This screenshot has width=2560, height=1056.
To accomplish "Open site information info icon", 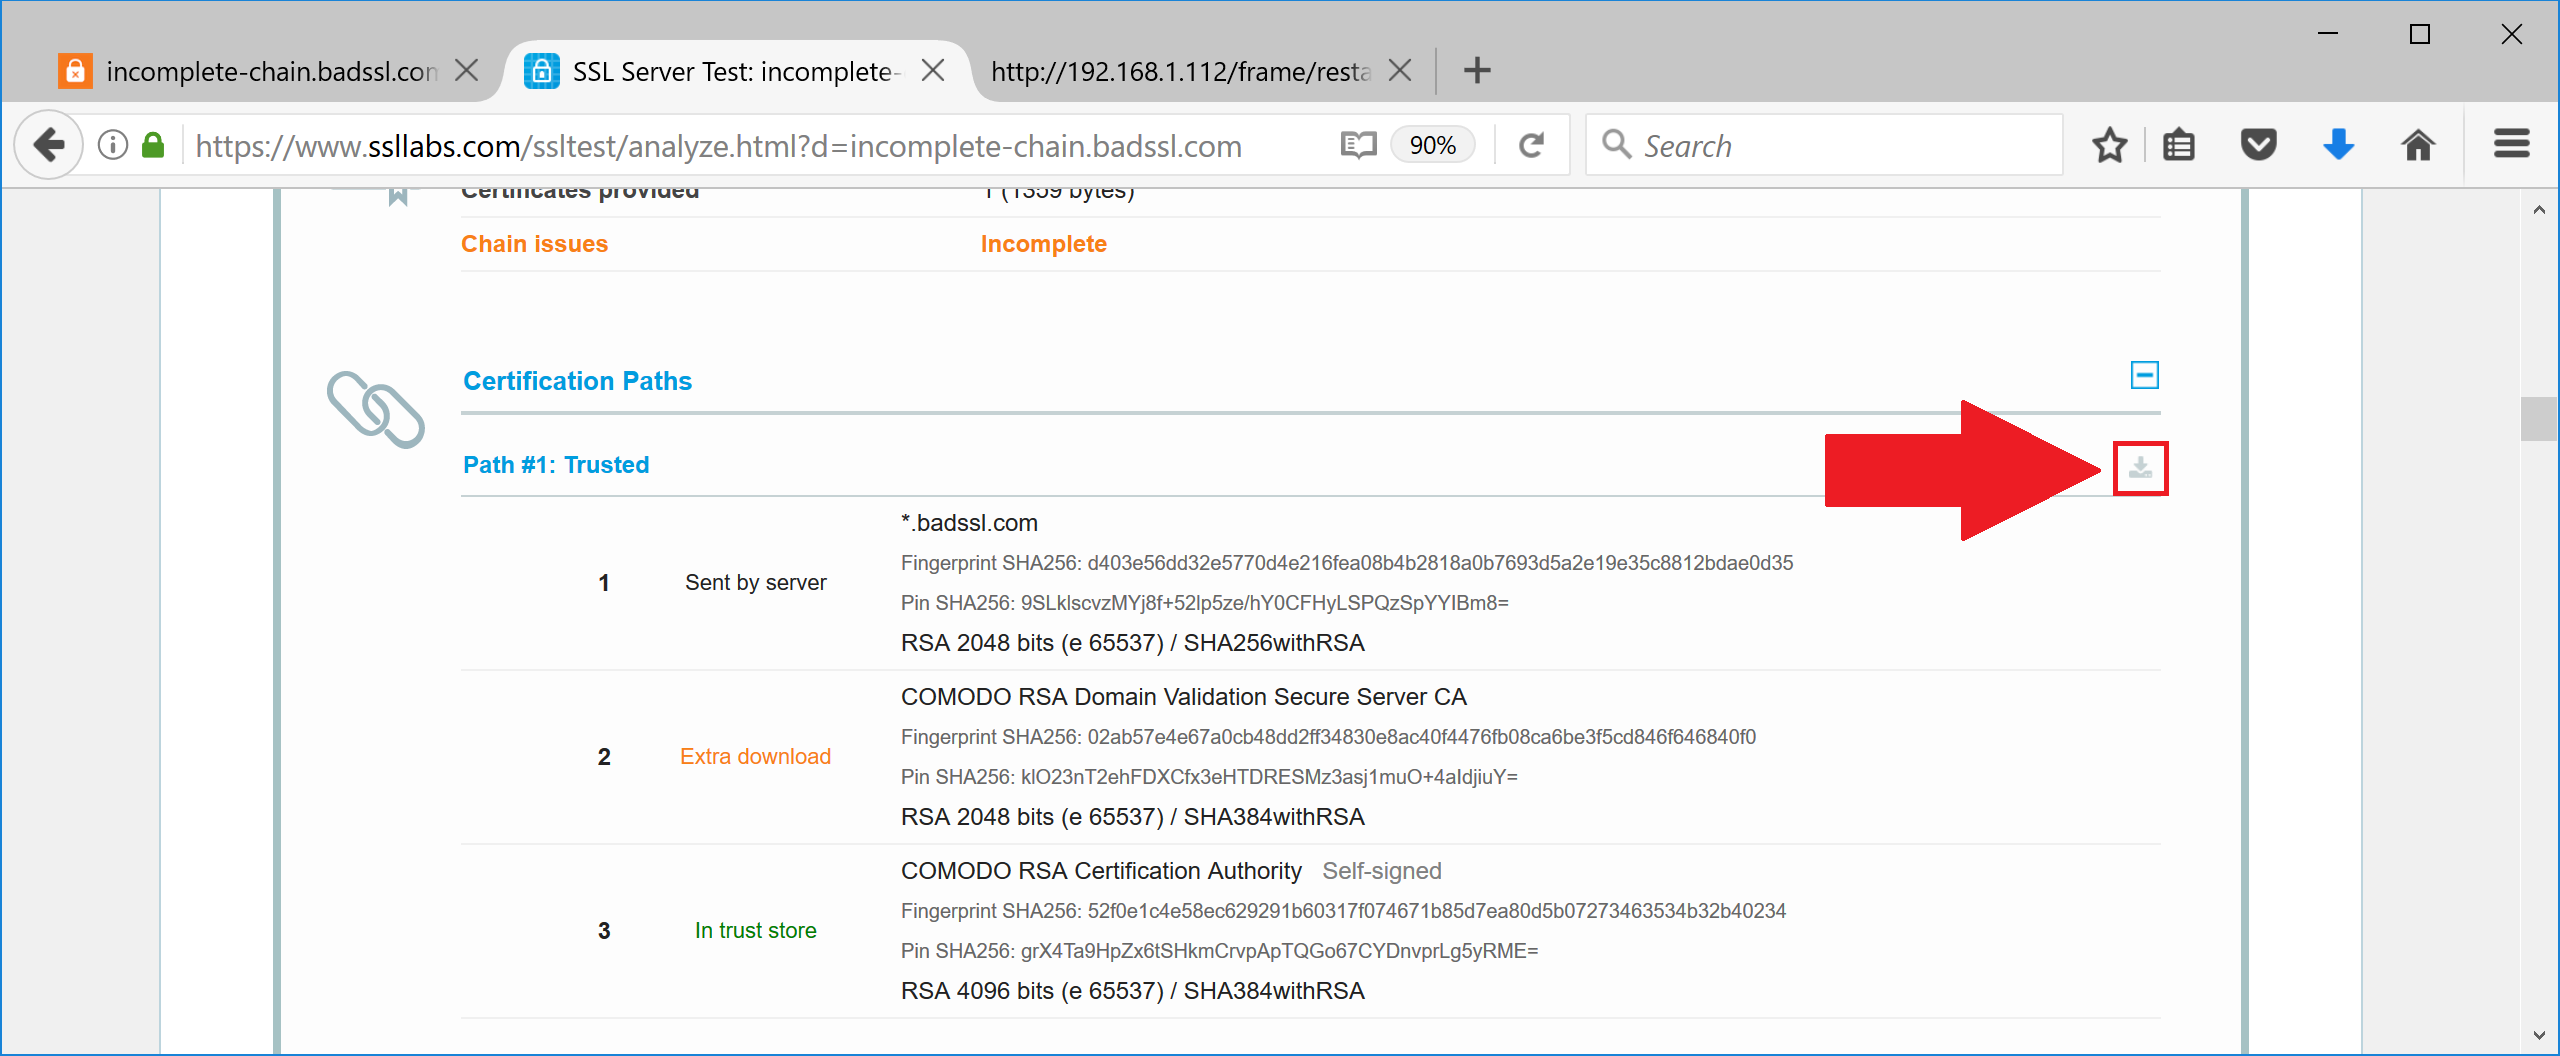I will click(113, 146).
